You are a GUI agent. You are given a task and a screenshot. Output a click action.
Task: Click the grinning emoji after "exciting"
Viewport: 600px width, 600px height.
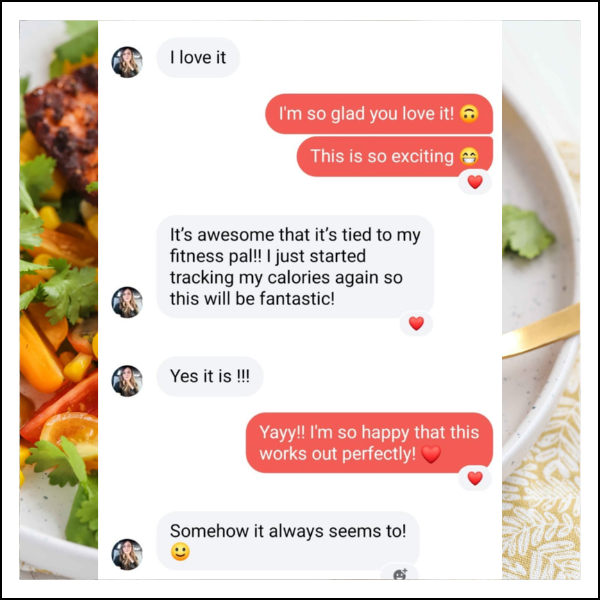click(469, 156)
